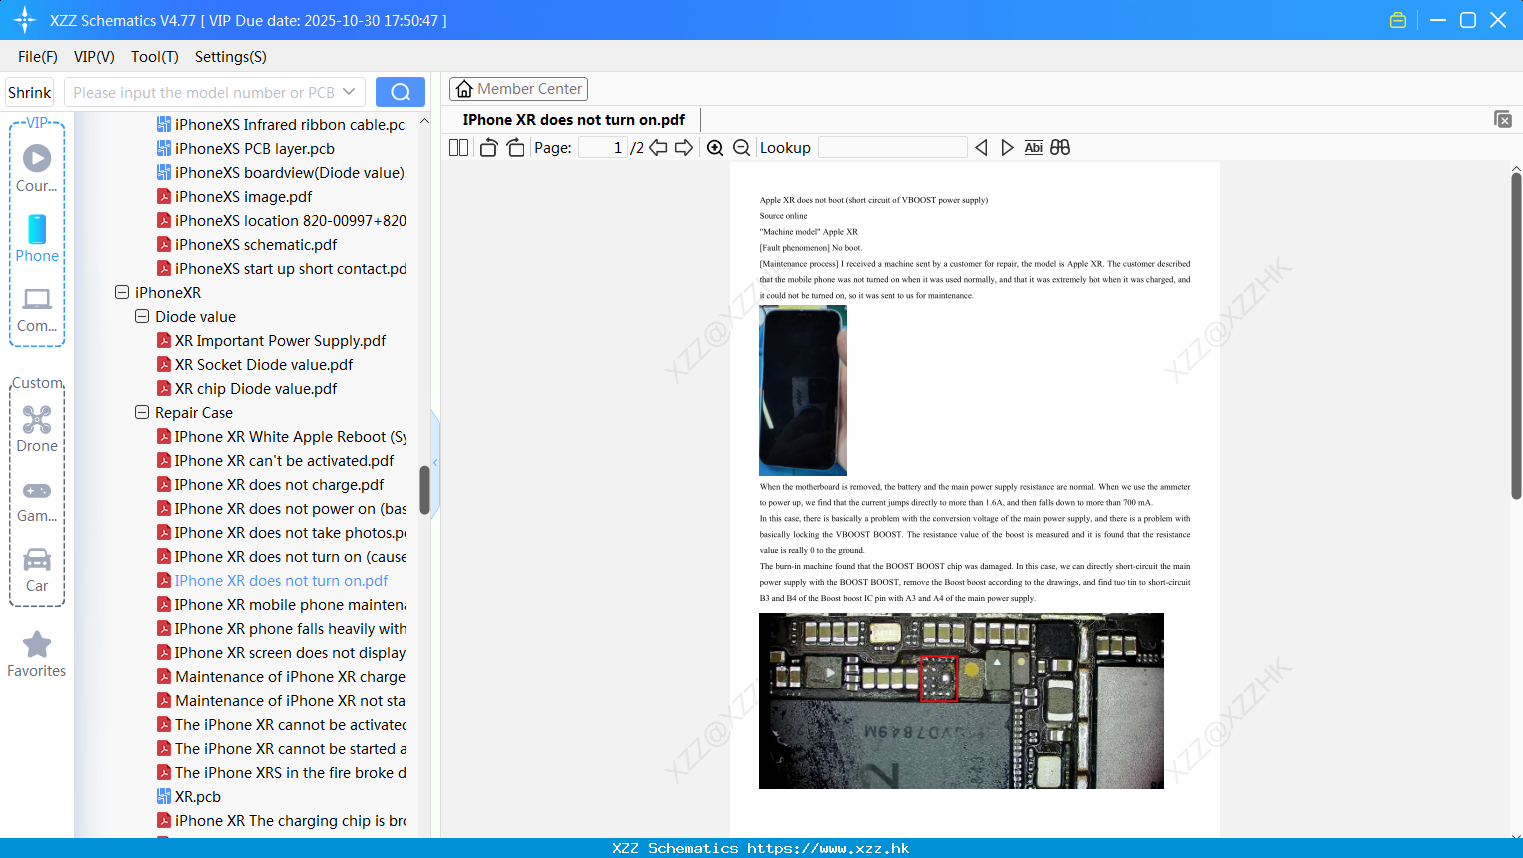Collapse the iPhoneXR tree node

tap(122, 292)
